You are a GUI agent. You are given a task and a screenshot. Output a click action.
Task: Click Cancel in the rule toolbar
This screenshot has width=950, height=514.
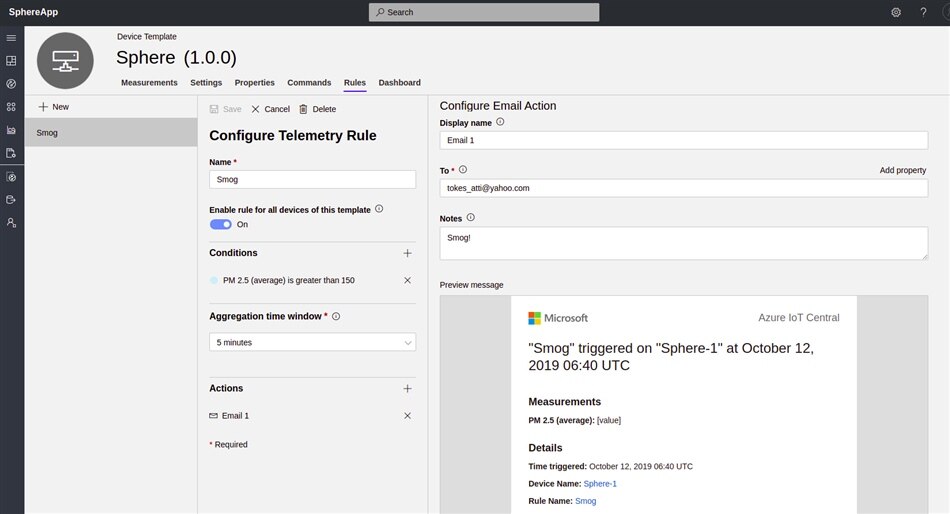click(270, 109)
